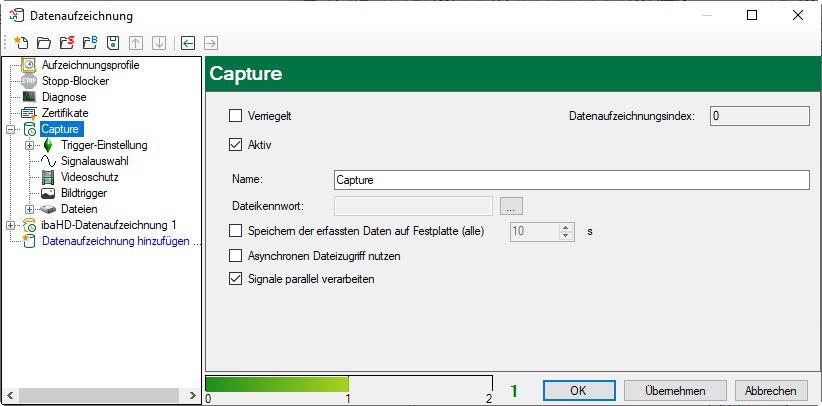Expand the Dateien tree node
Viewport: 822px width, 406px height.
coord(30,209)
